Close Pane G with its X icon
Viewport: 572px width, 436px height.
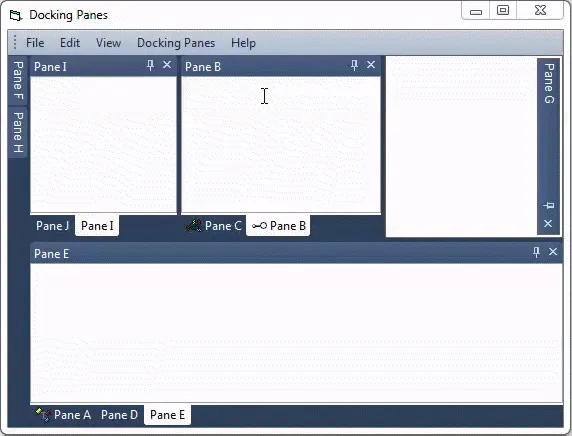click(x=548, y=223)
